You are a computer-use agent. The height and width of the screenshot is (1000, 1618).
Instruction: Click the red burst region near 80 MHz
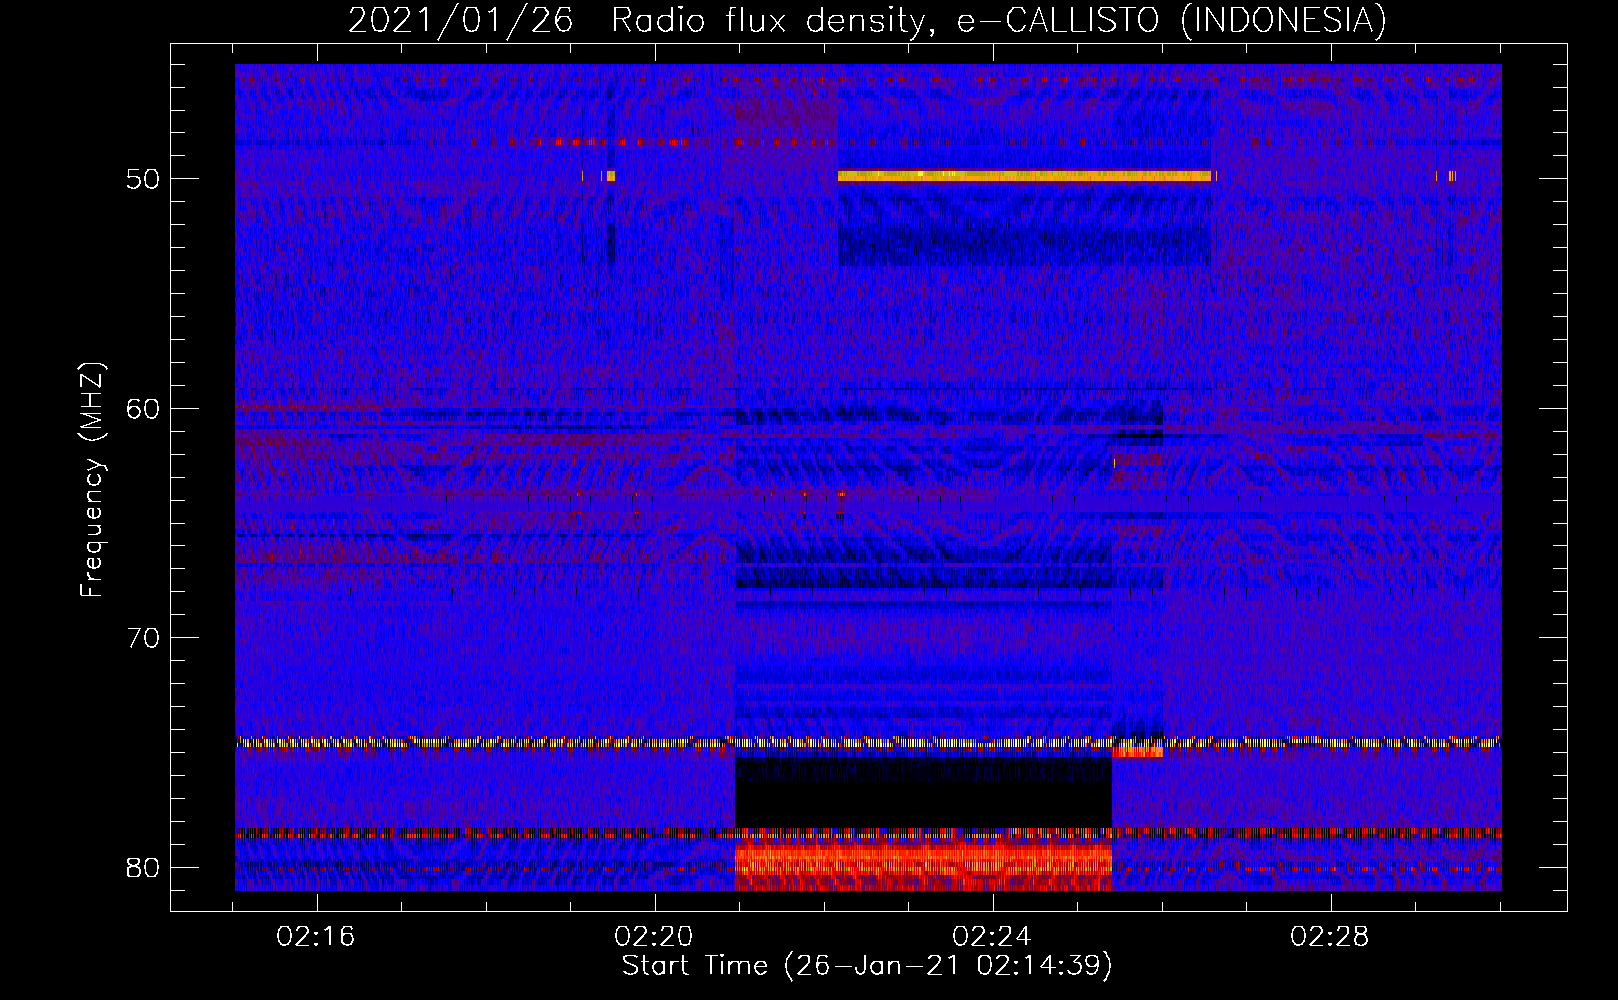[923, 865]
